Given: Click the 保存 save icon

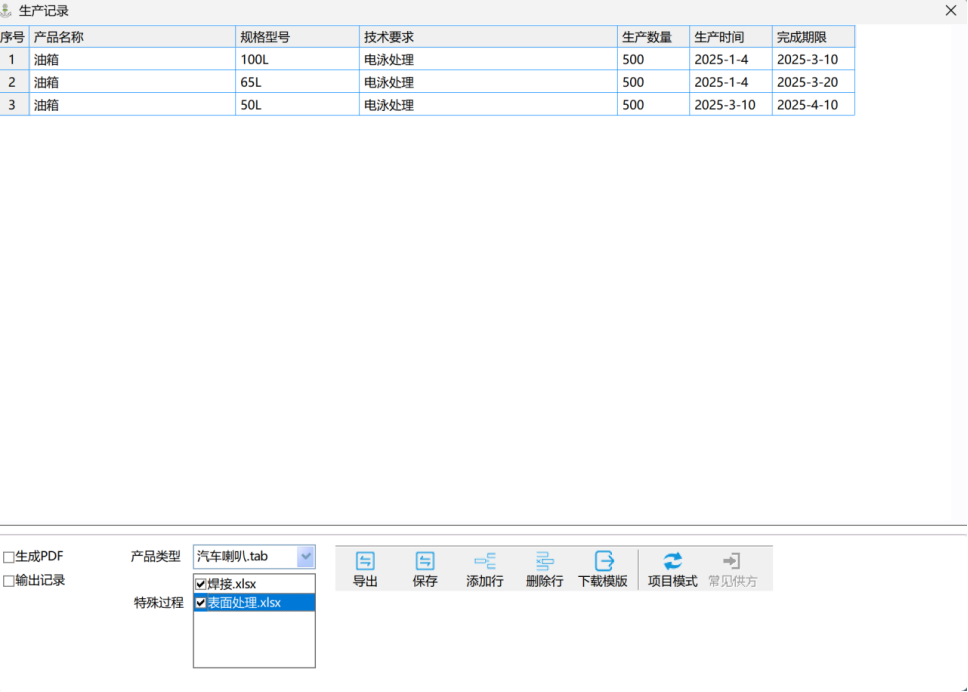Looking at the screenshot, I should 425,562.
